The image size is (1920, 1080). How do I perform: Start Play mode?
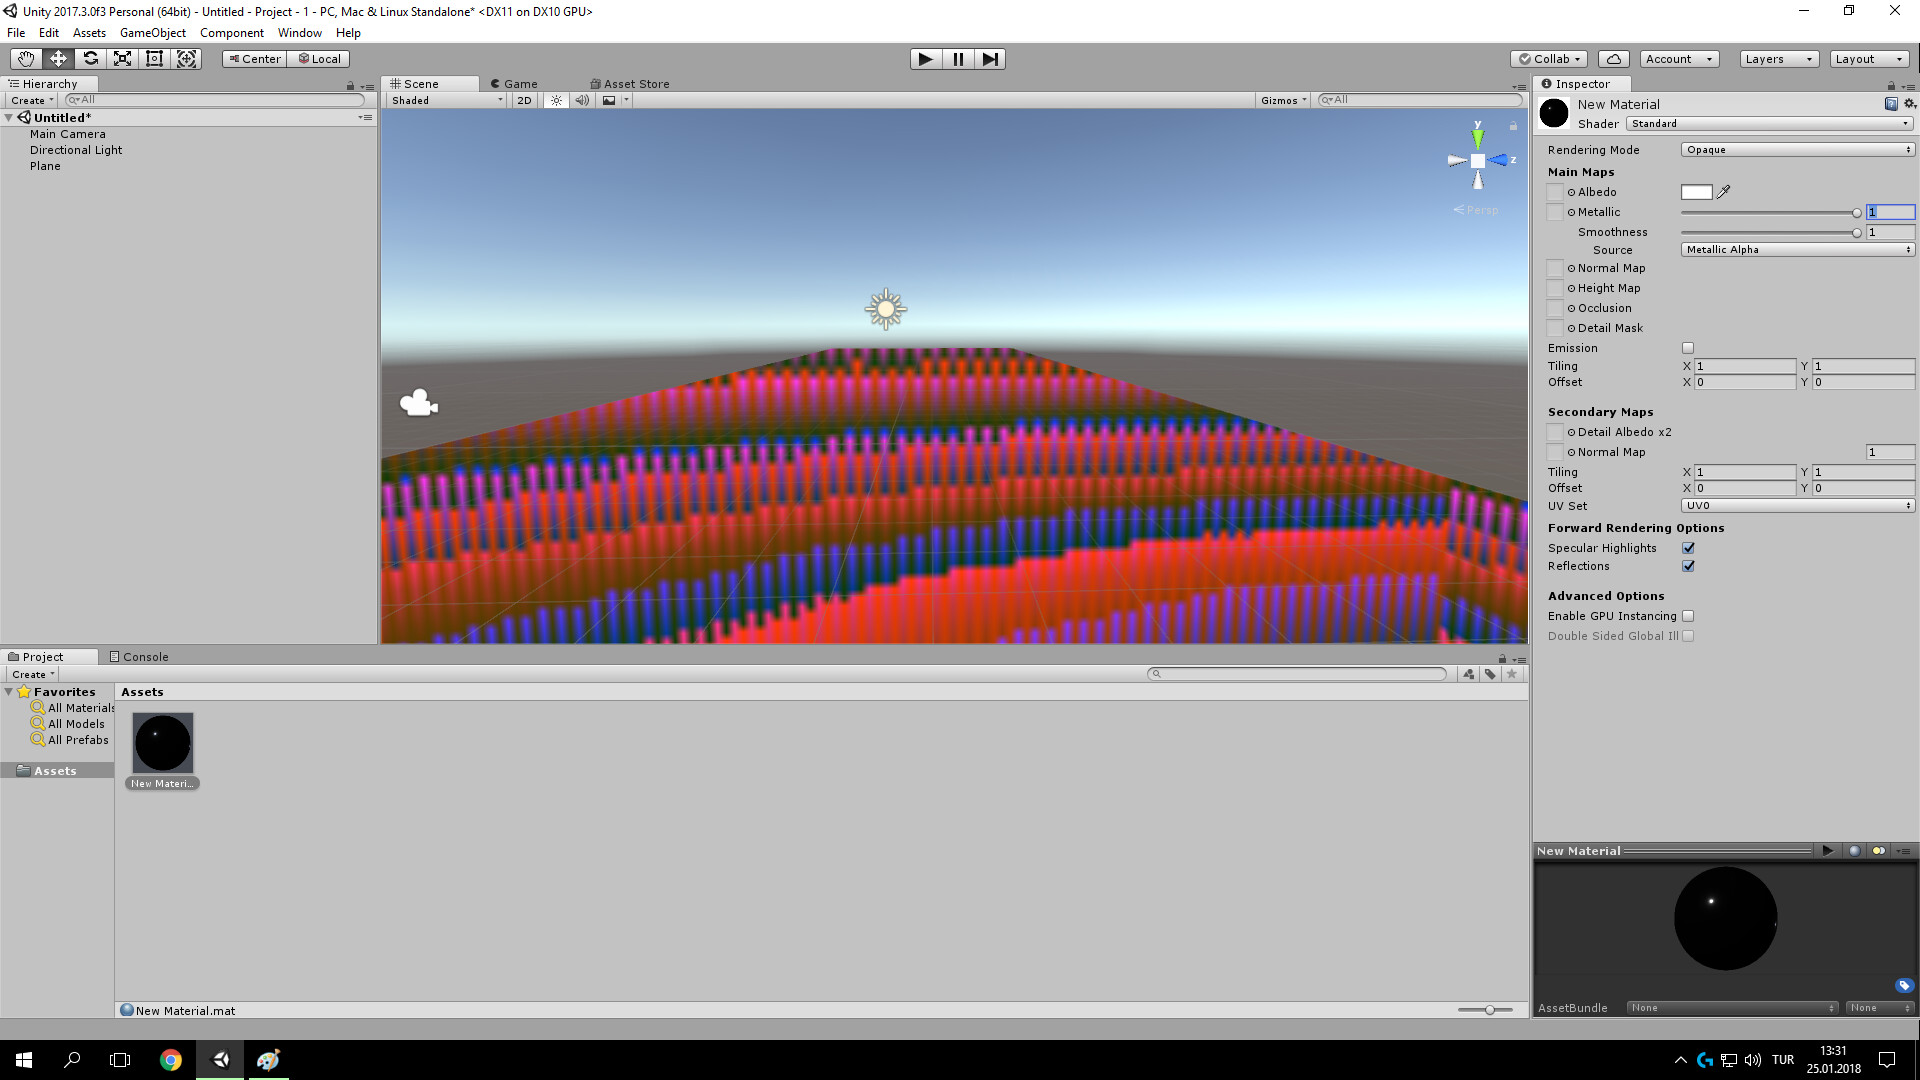click(926, 59)
